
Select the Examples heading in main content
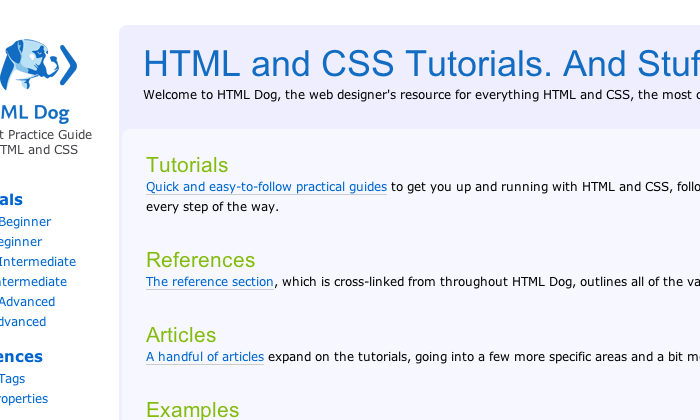click(x=192, y=409)
